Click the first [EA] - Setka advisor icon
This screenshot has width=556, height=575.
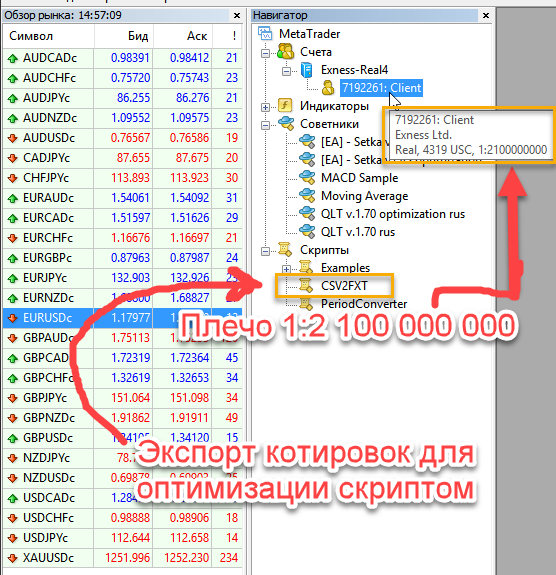[307, 142]
